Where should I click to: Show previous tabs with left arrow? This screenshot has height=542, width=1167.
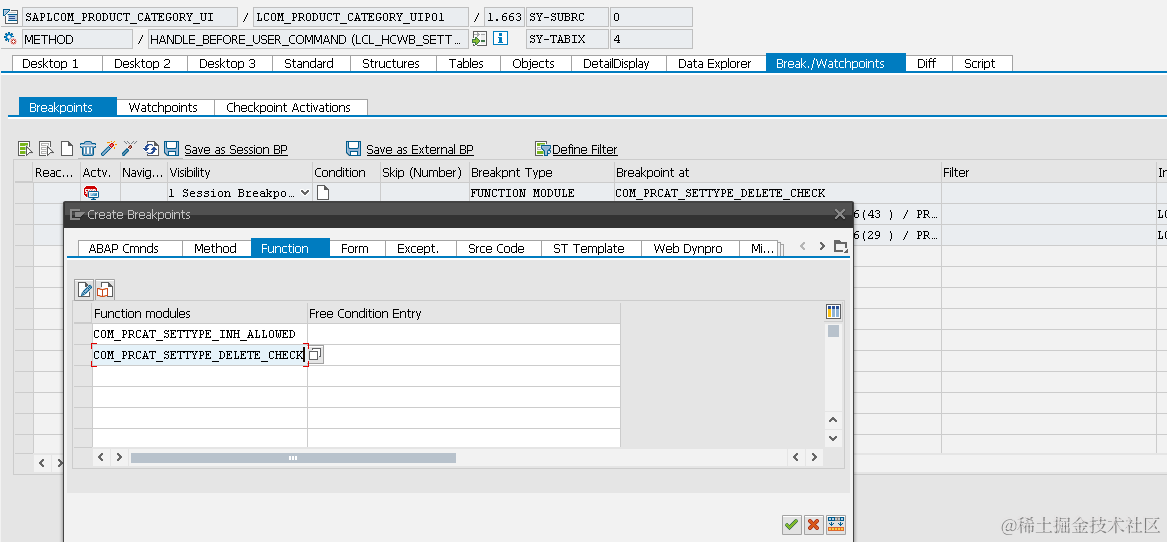[x=801, y=246]
